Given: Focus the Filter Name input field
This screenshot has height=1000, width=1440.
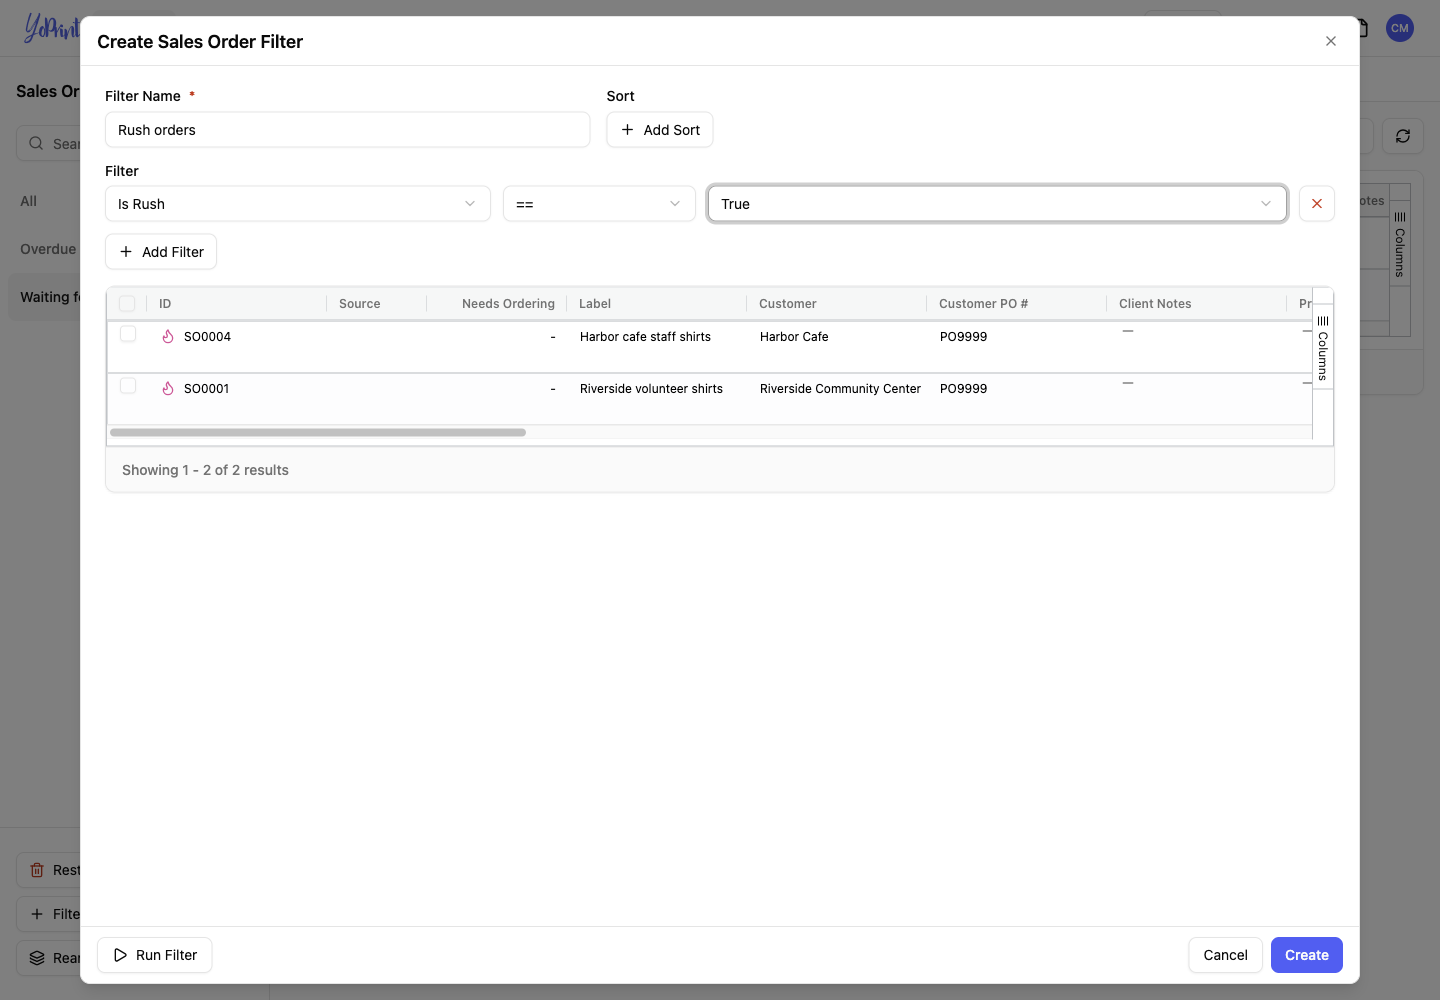Looking at the screenshot, I should tap(348, 130).
